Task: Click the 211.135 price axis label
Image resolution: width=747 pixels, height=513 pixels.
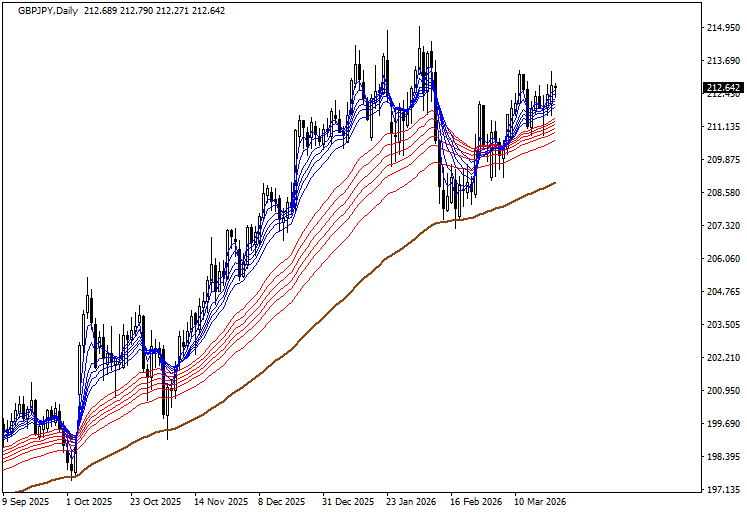Action: 721,127
